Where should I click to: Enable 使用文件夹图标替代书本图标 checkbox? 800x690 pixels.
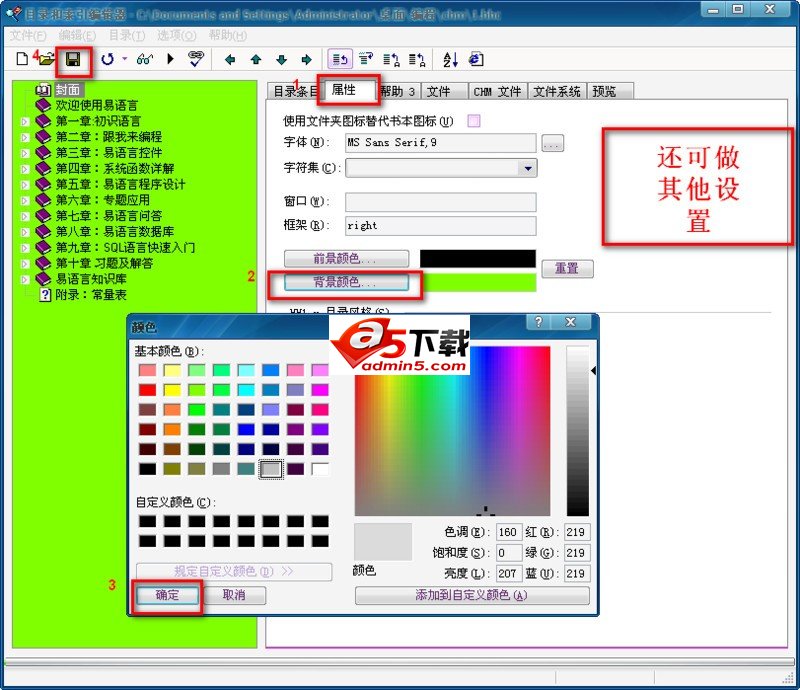[x=471, y=119]
